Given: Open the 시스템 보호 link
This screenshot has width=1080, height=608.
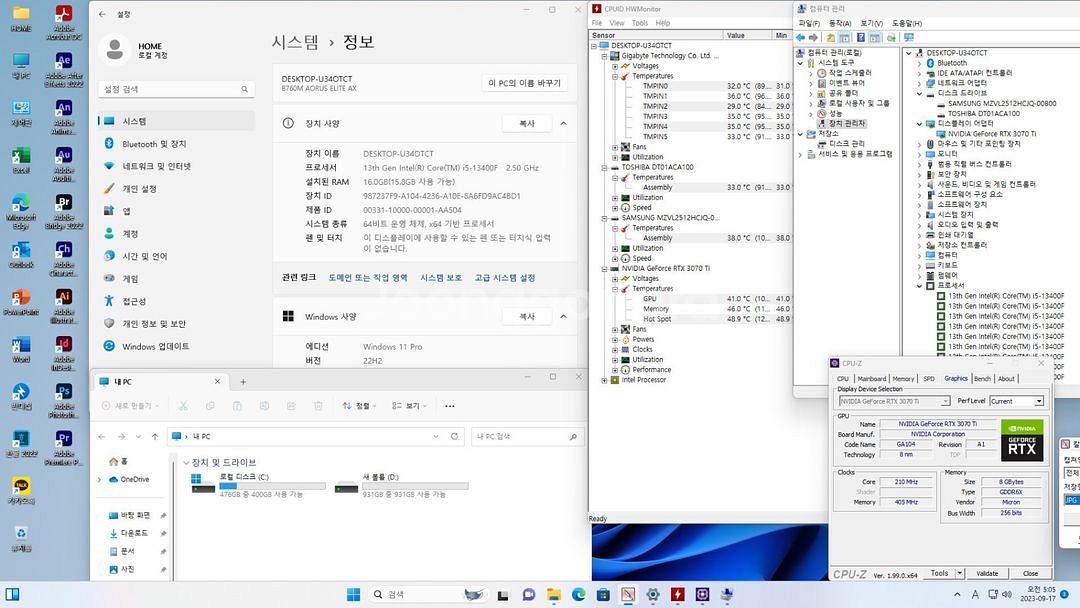Looking at the screenshot, I should 441,277.
